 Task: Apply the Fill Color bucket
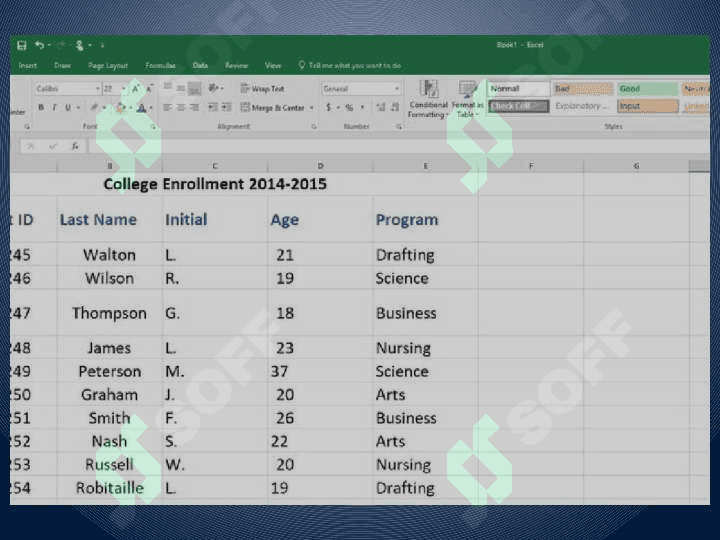click(120, 108)
